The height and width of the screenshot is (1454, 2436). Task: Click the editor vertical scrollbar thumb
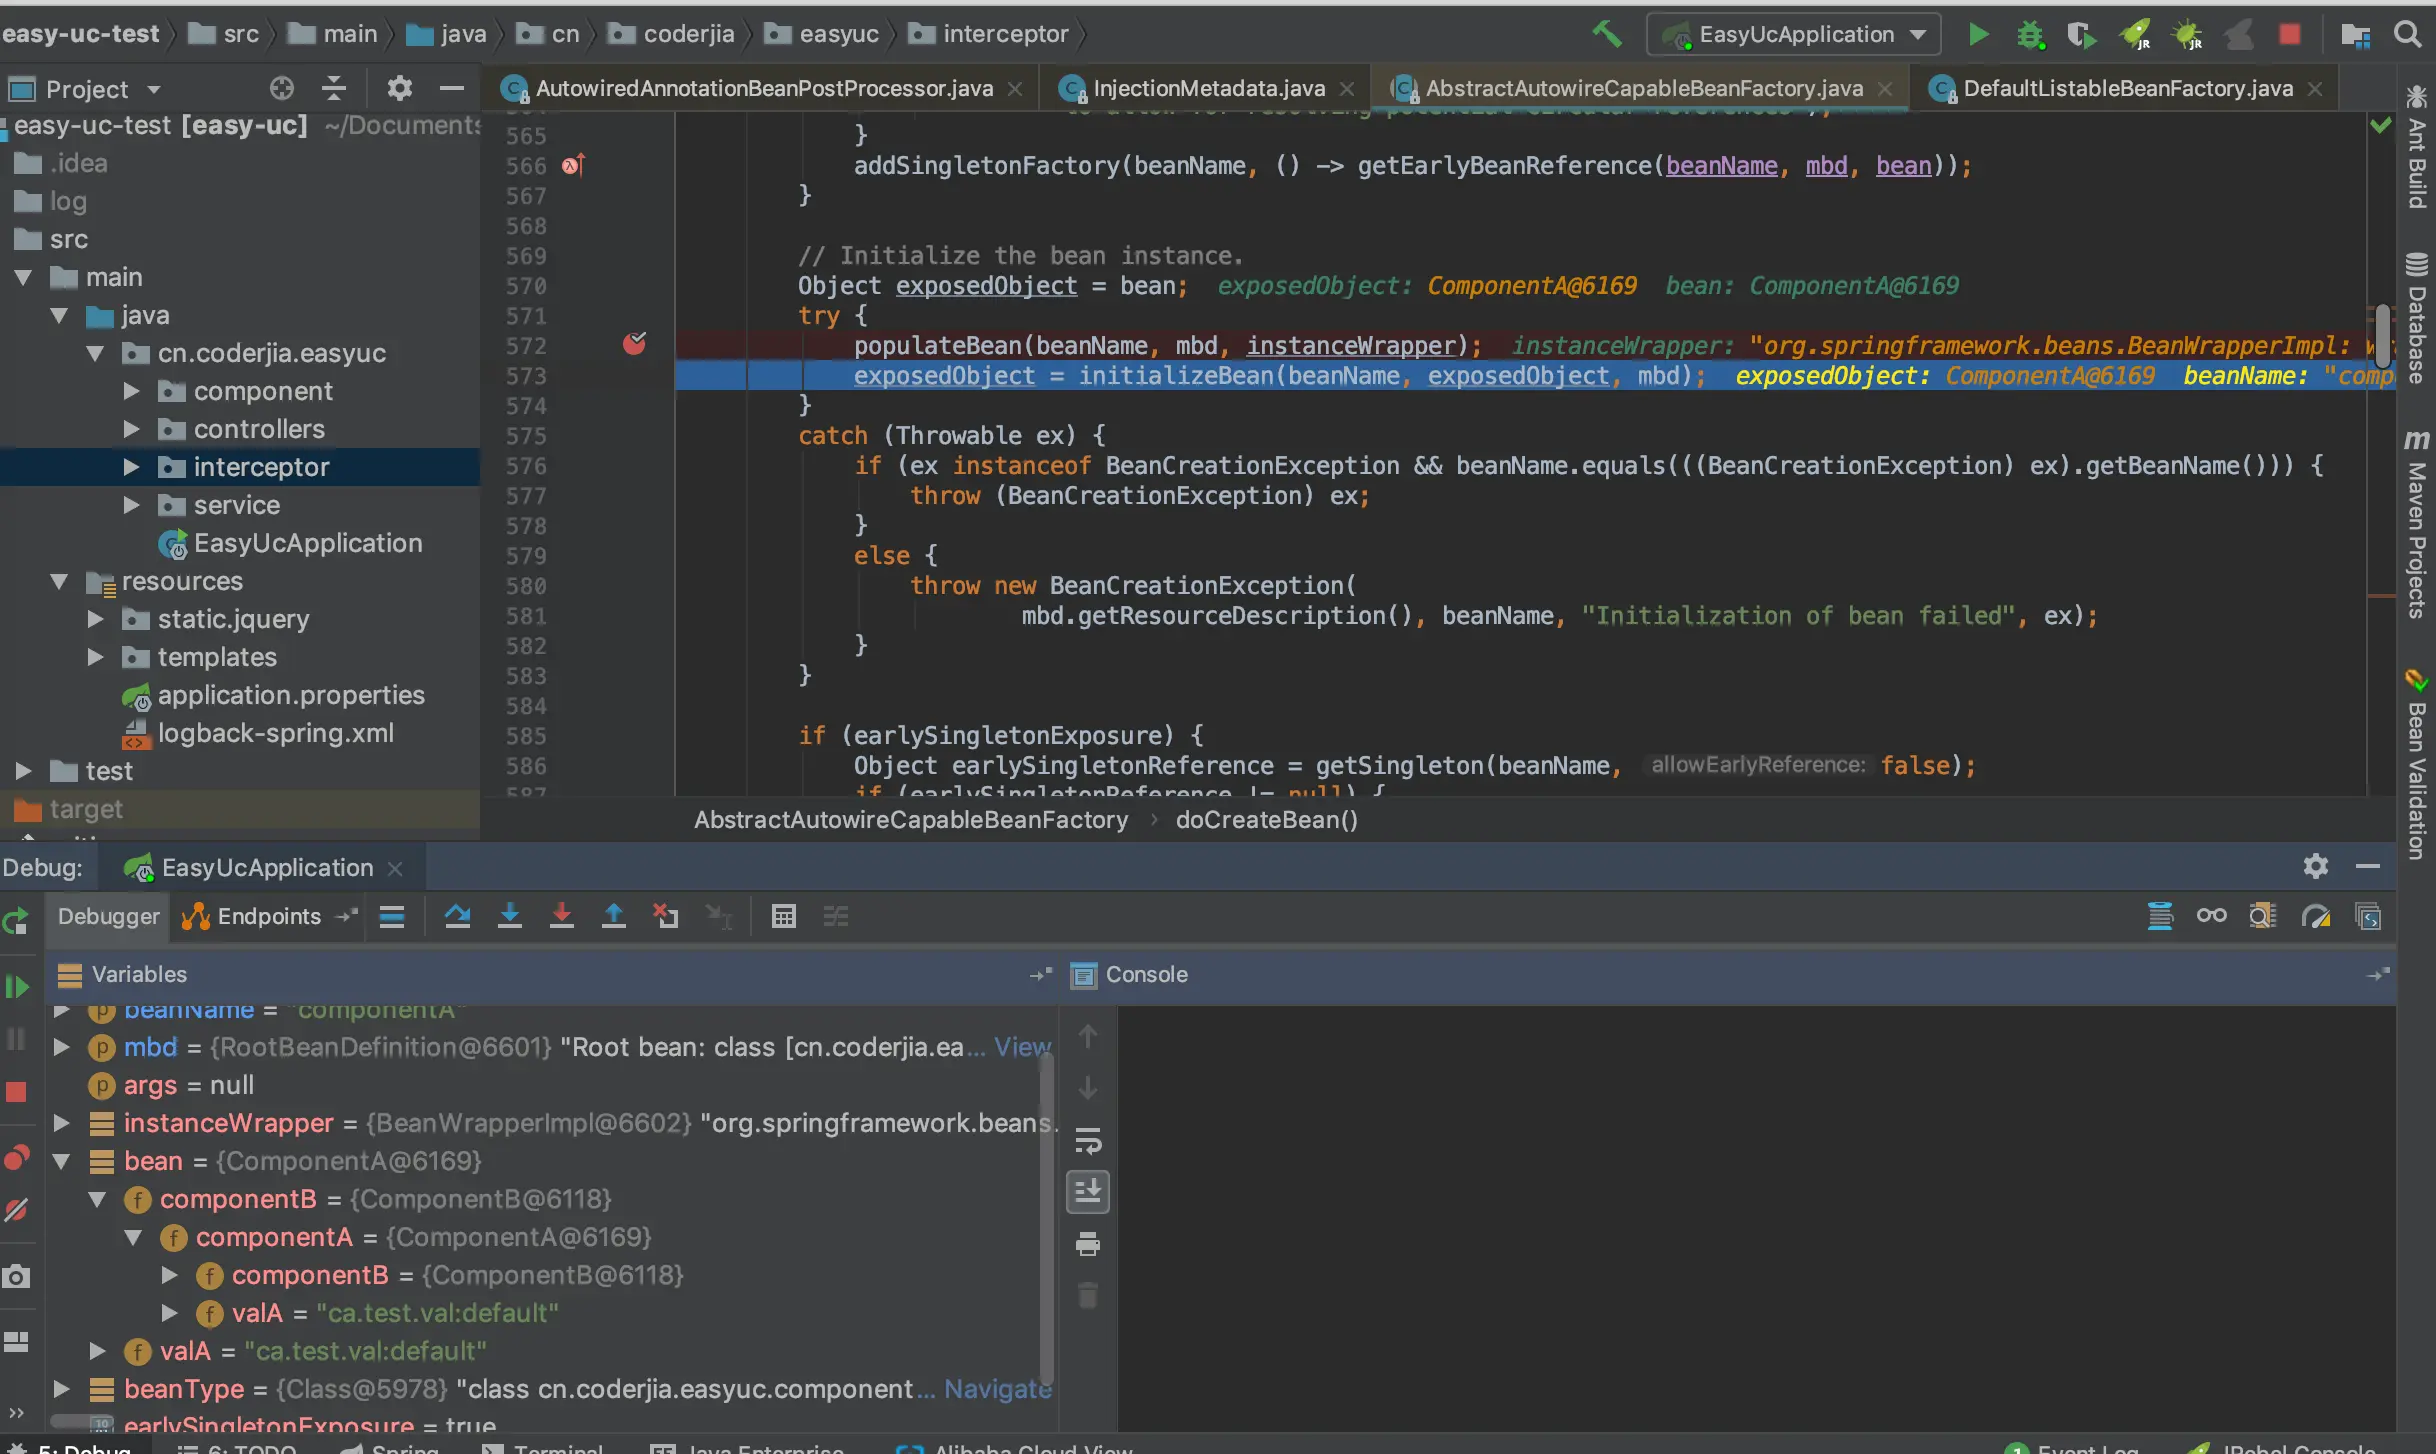(2383, 336)
